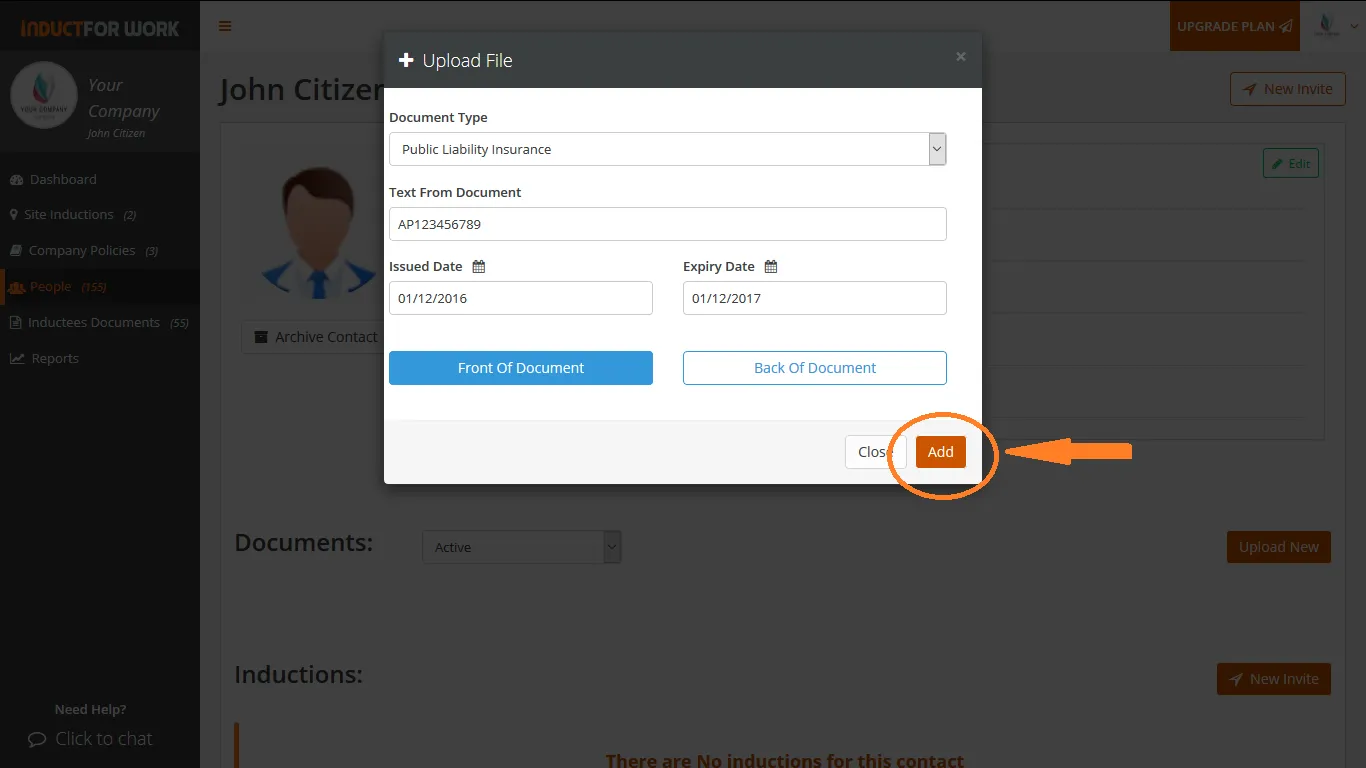Screen dimensions: 1366x768
Task: Click the company logo avatar in sidebar
Action: [x=44, y=96]
